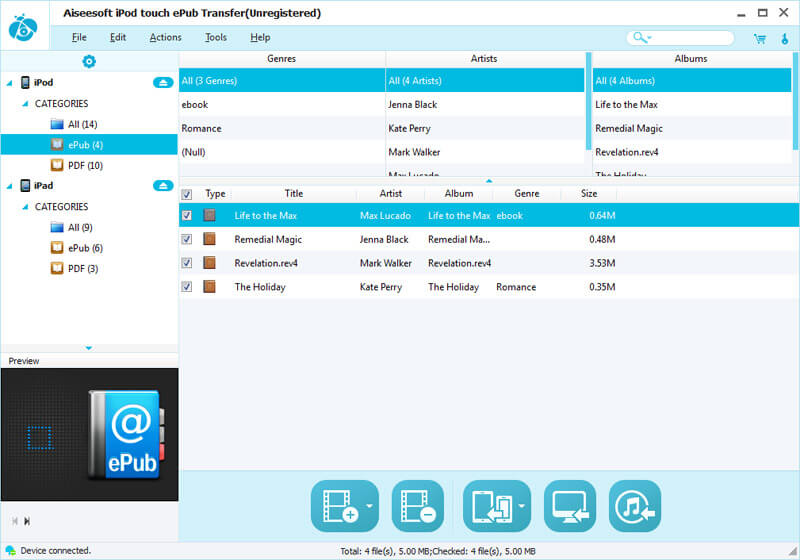Sort the list by Artist column
The height and width of the screenshot is (560, 800).
[x=390, y=193]
